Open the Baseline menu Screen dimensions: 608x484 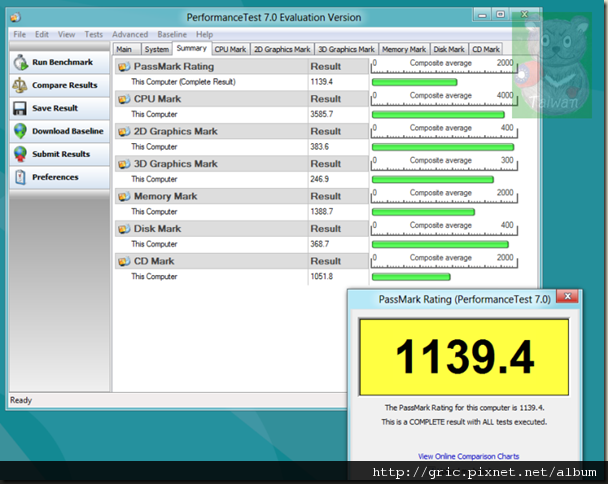point(172,35)
